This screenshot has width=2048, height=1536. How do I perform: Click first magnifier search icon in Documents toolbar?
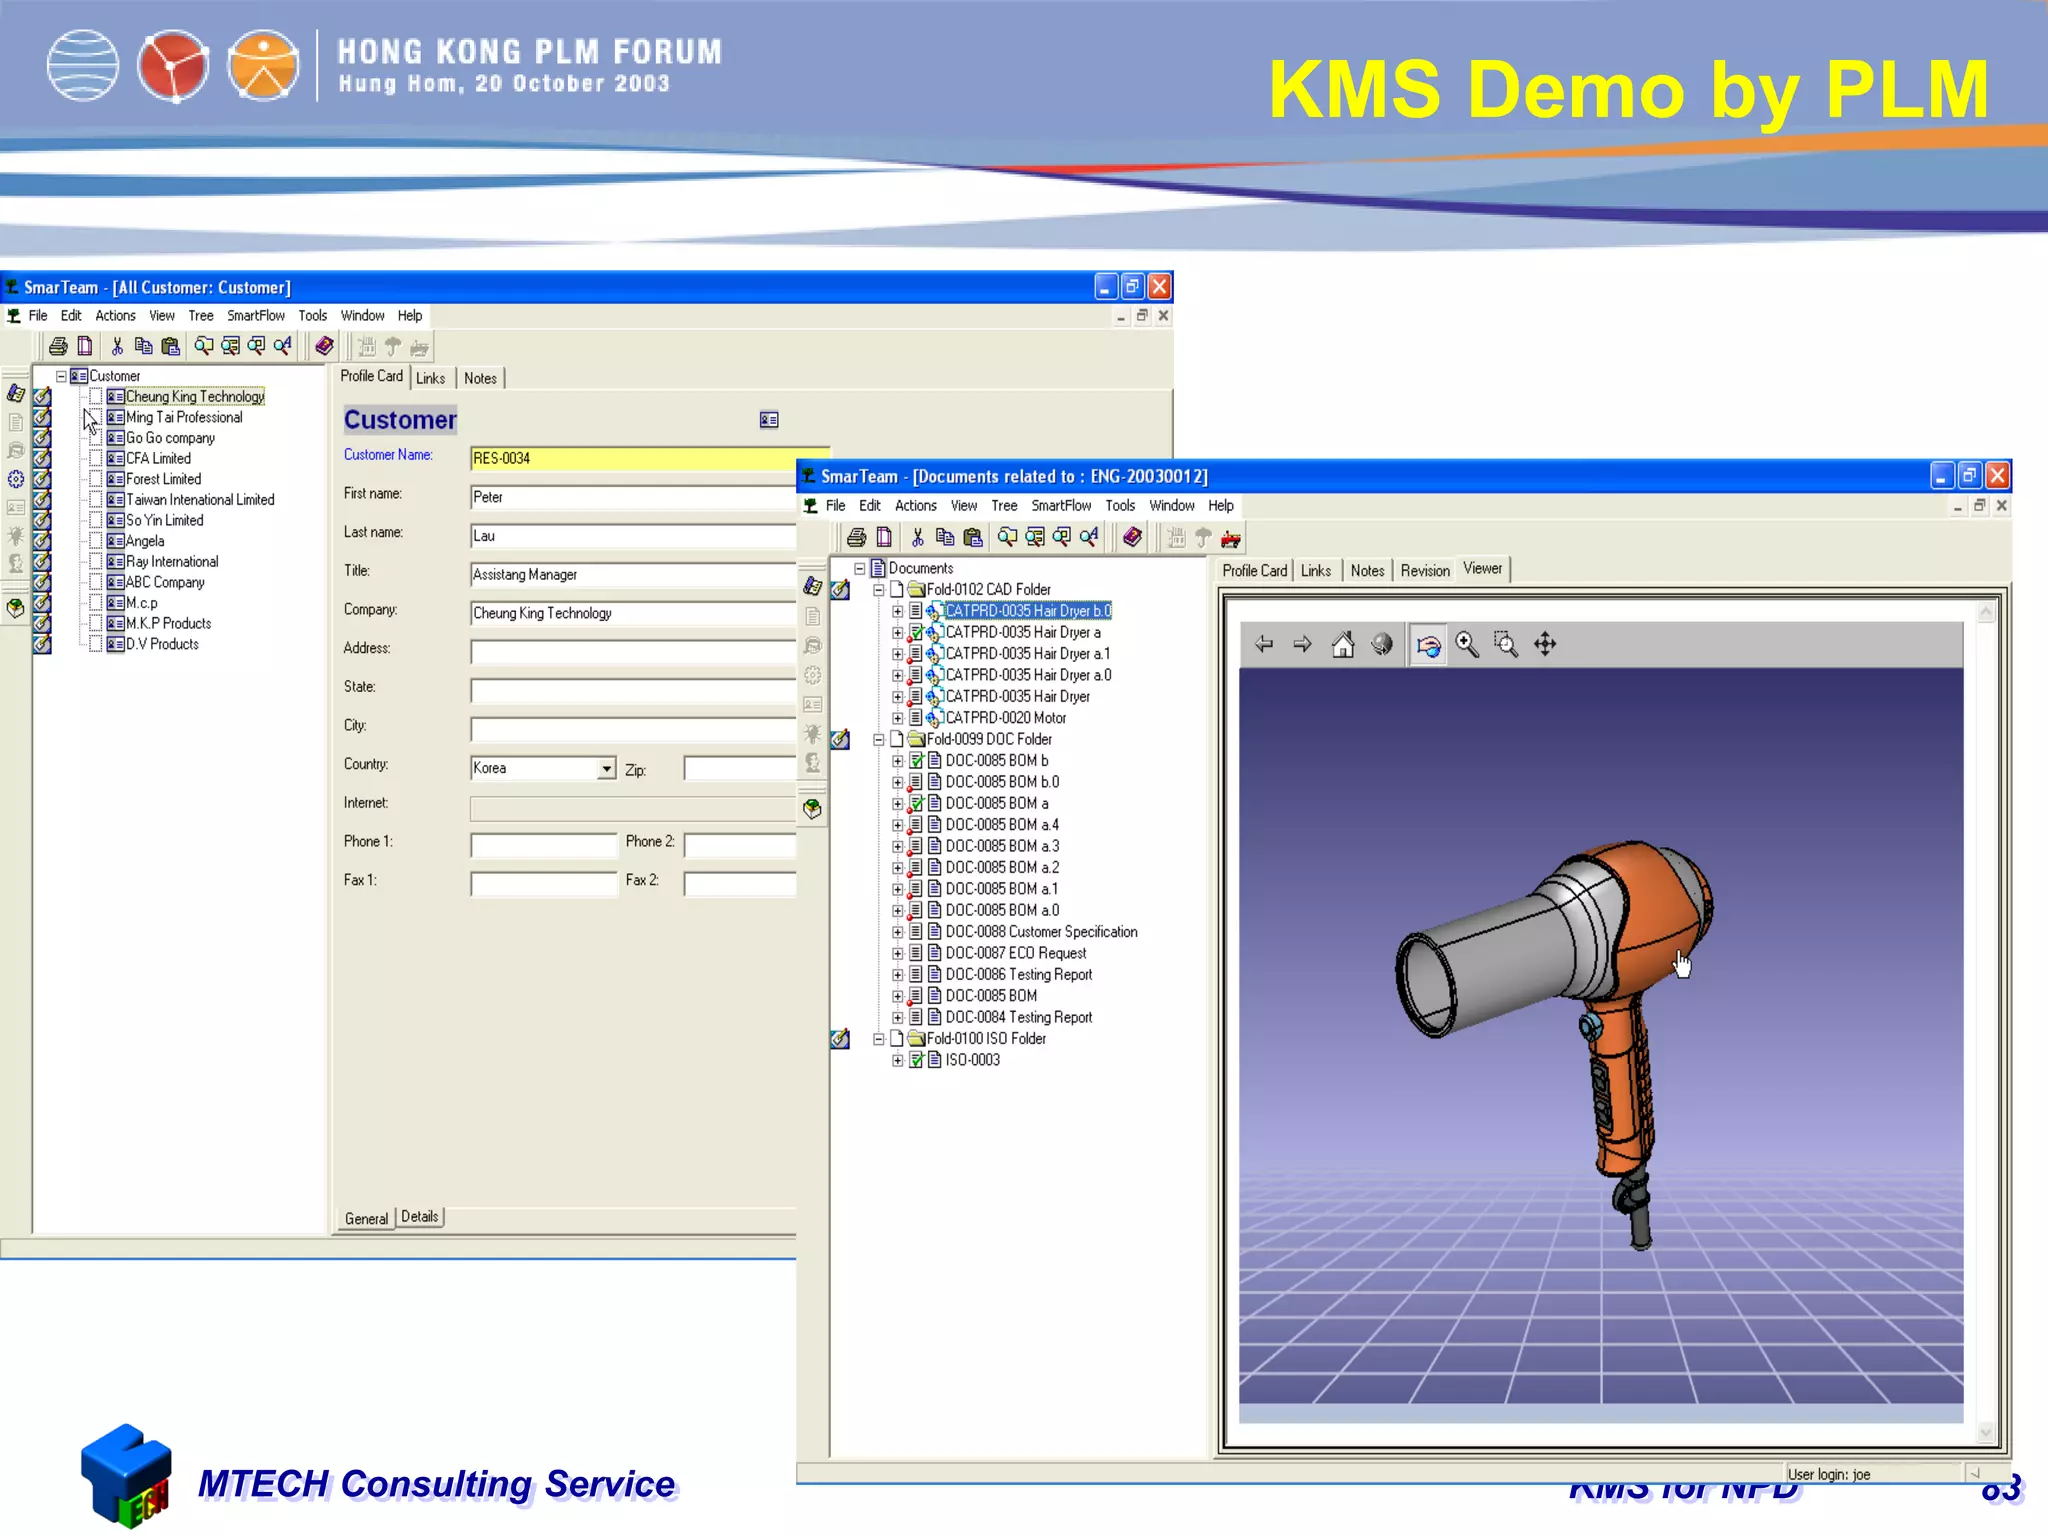coord(1006,538)
